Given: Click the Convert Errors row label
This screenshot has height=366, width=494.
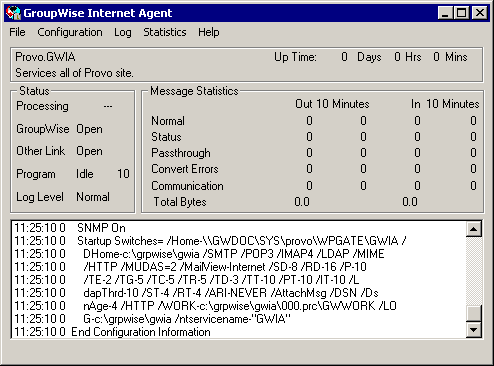Looking at the screenshot, I should click(185, 169).
